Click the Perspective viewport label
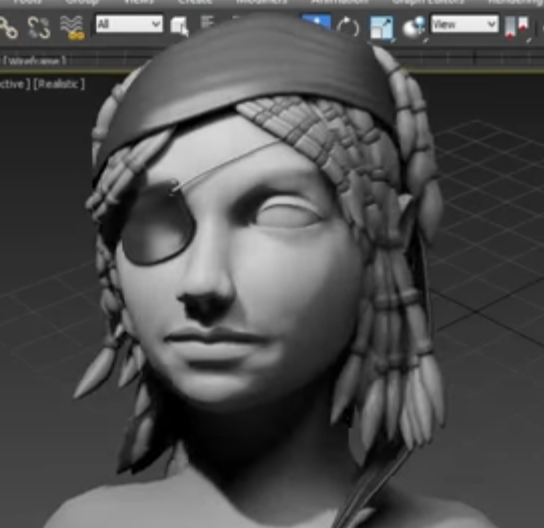Image resolution: width=544 pixels, height=528 pixels. coord(14,84)
